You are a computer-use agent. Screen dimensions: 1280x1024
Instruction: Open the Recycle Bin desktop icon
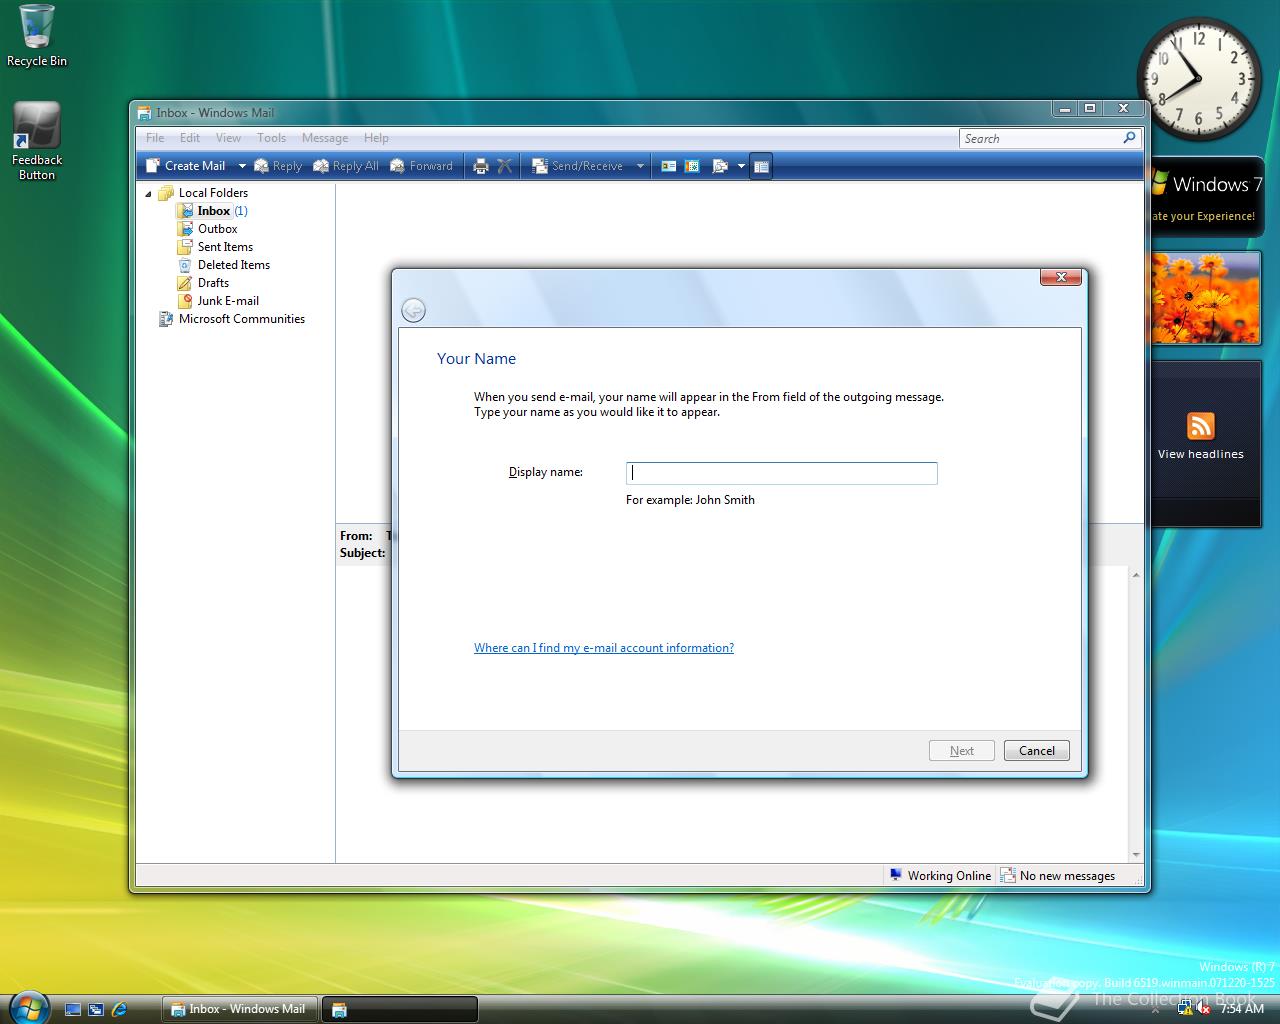(37, 36)
